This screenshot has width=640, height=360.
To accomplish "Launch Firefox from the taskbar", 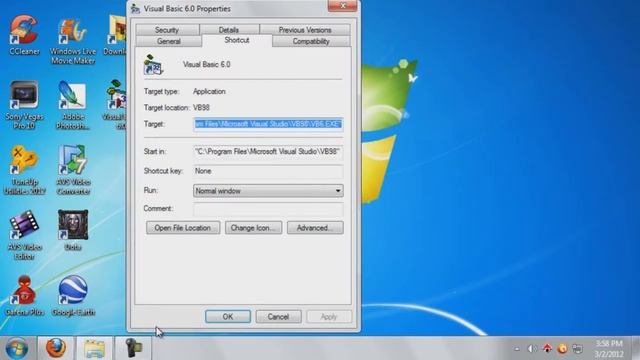I will pyautogui.click(x=56, y=348).
